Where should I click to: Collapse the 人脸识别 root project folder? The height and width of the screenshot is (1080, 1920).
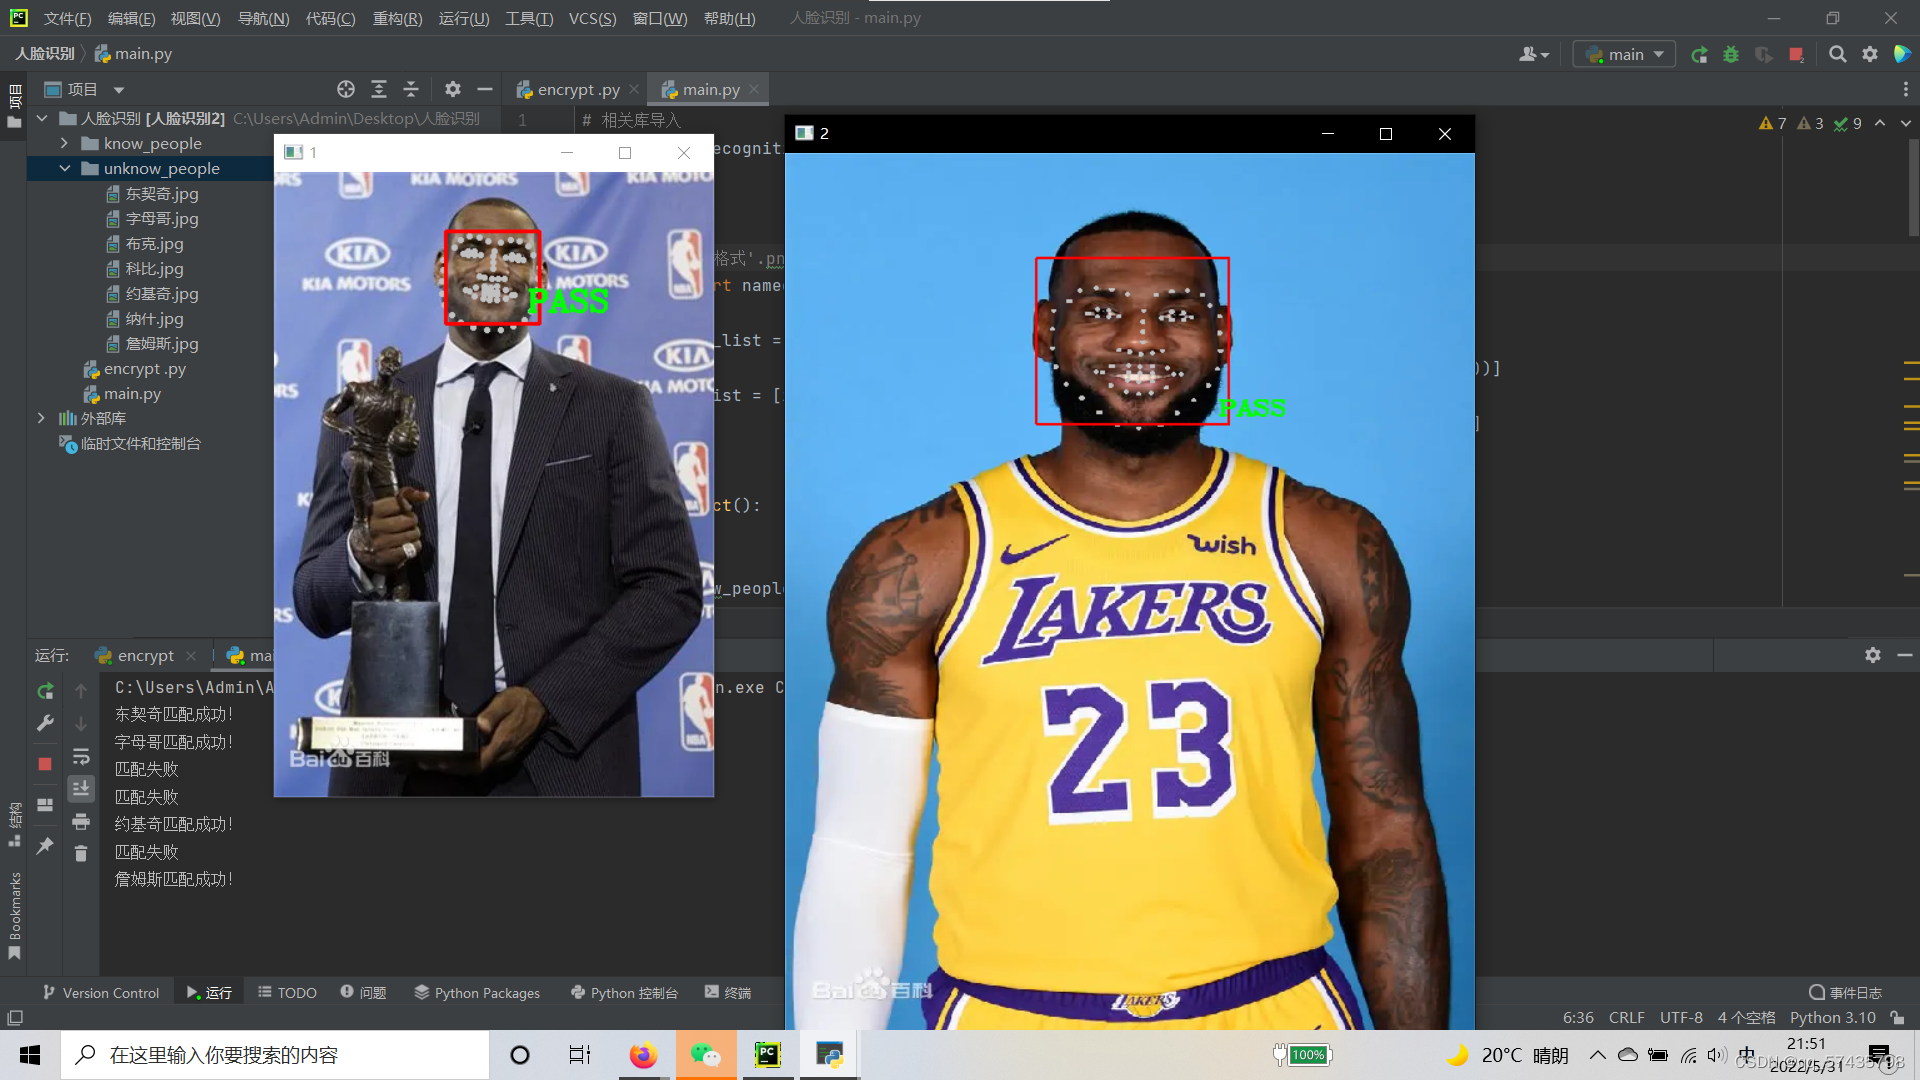coord(42,118)
